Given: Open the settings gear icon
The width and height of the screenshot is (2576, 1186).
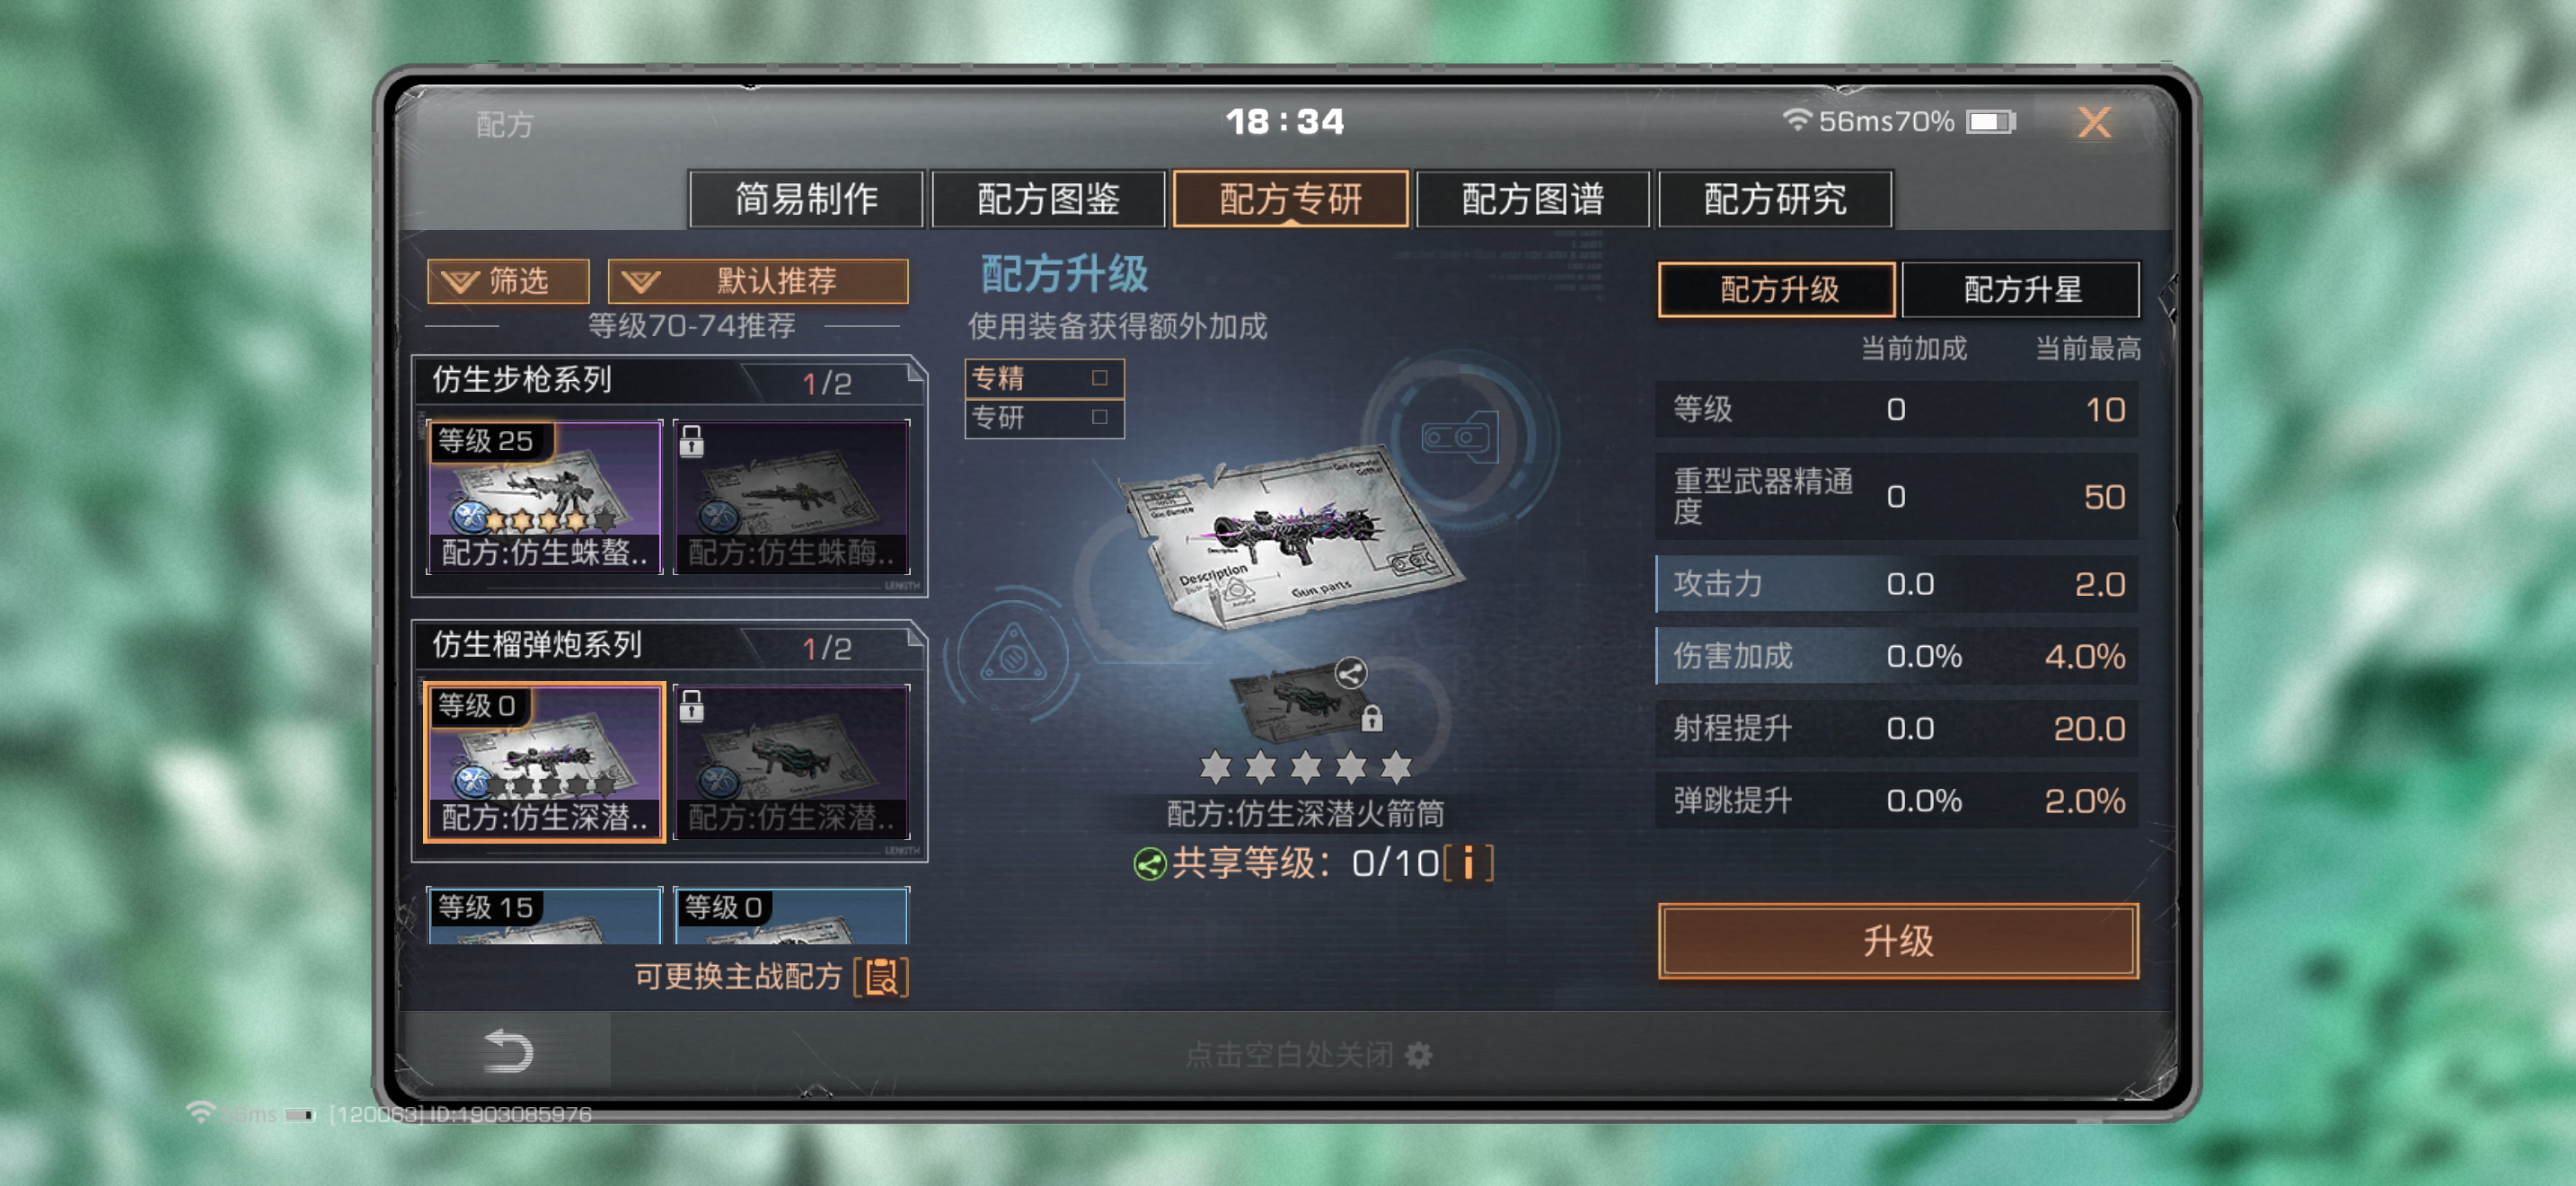Looking at the screenshot, I should pos(1418,1055).
